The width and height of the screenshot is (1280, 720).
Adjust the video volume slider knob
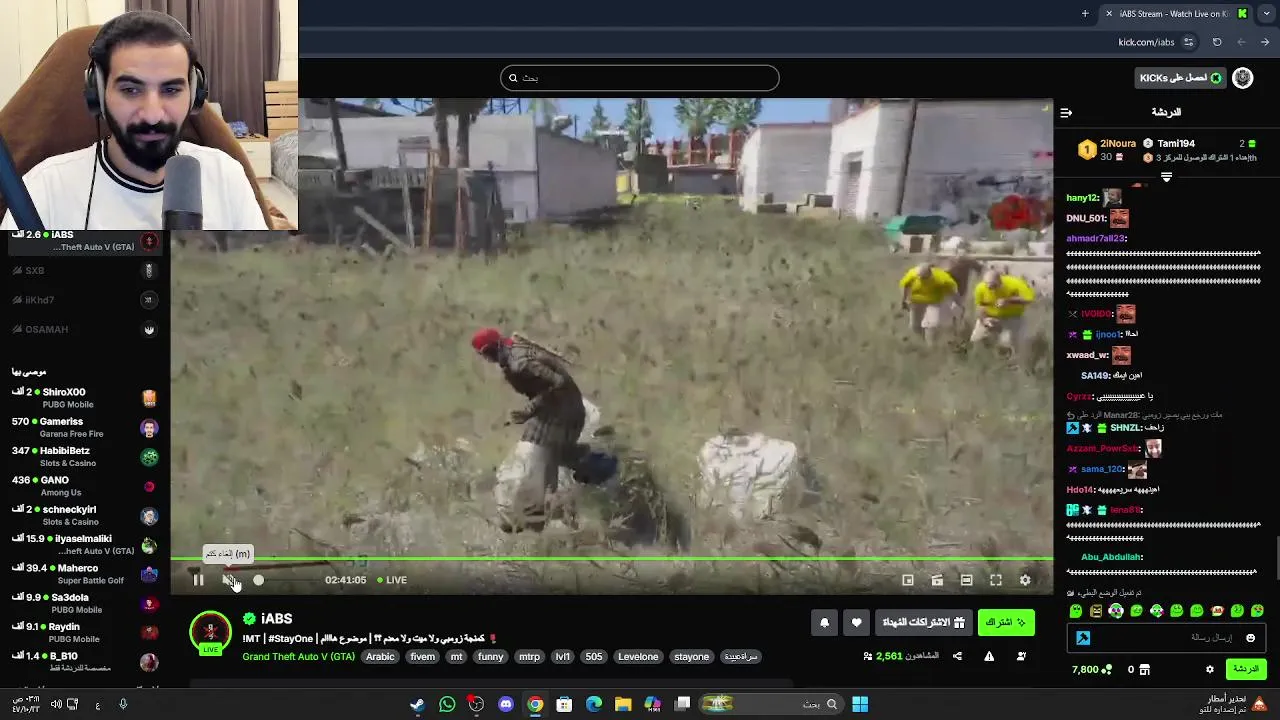[259, 580]
